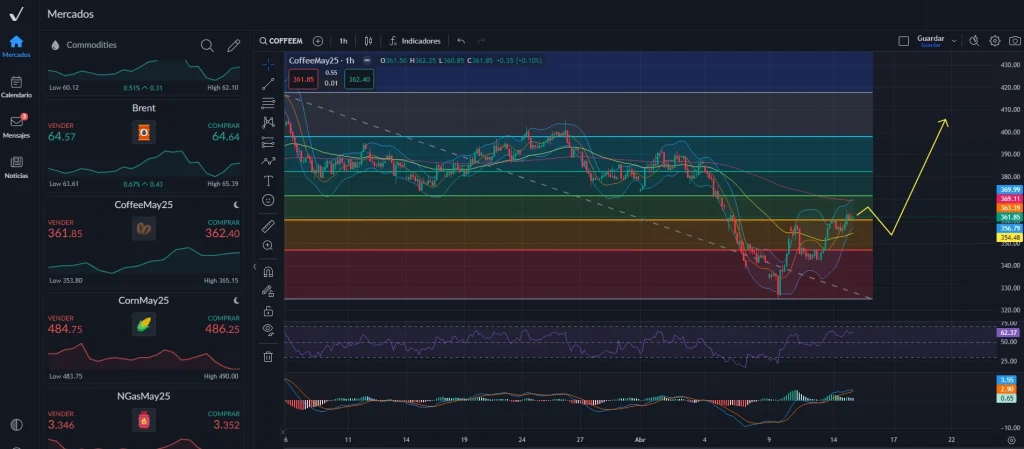Click the layout square icon near Guardar

coord(904,40)
